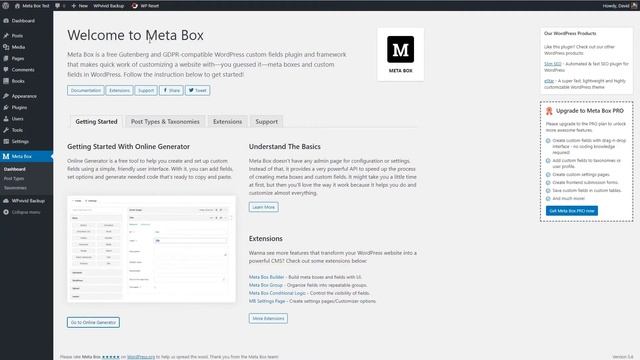Click the New content button in admin bar

[80, 6]
